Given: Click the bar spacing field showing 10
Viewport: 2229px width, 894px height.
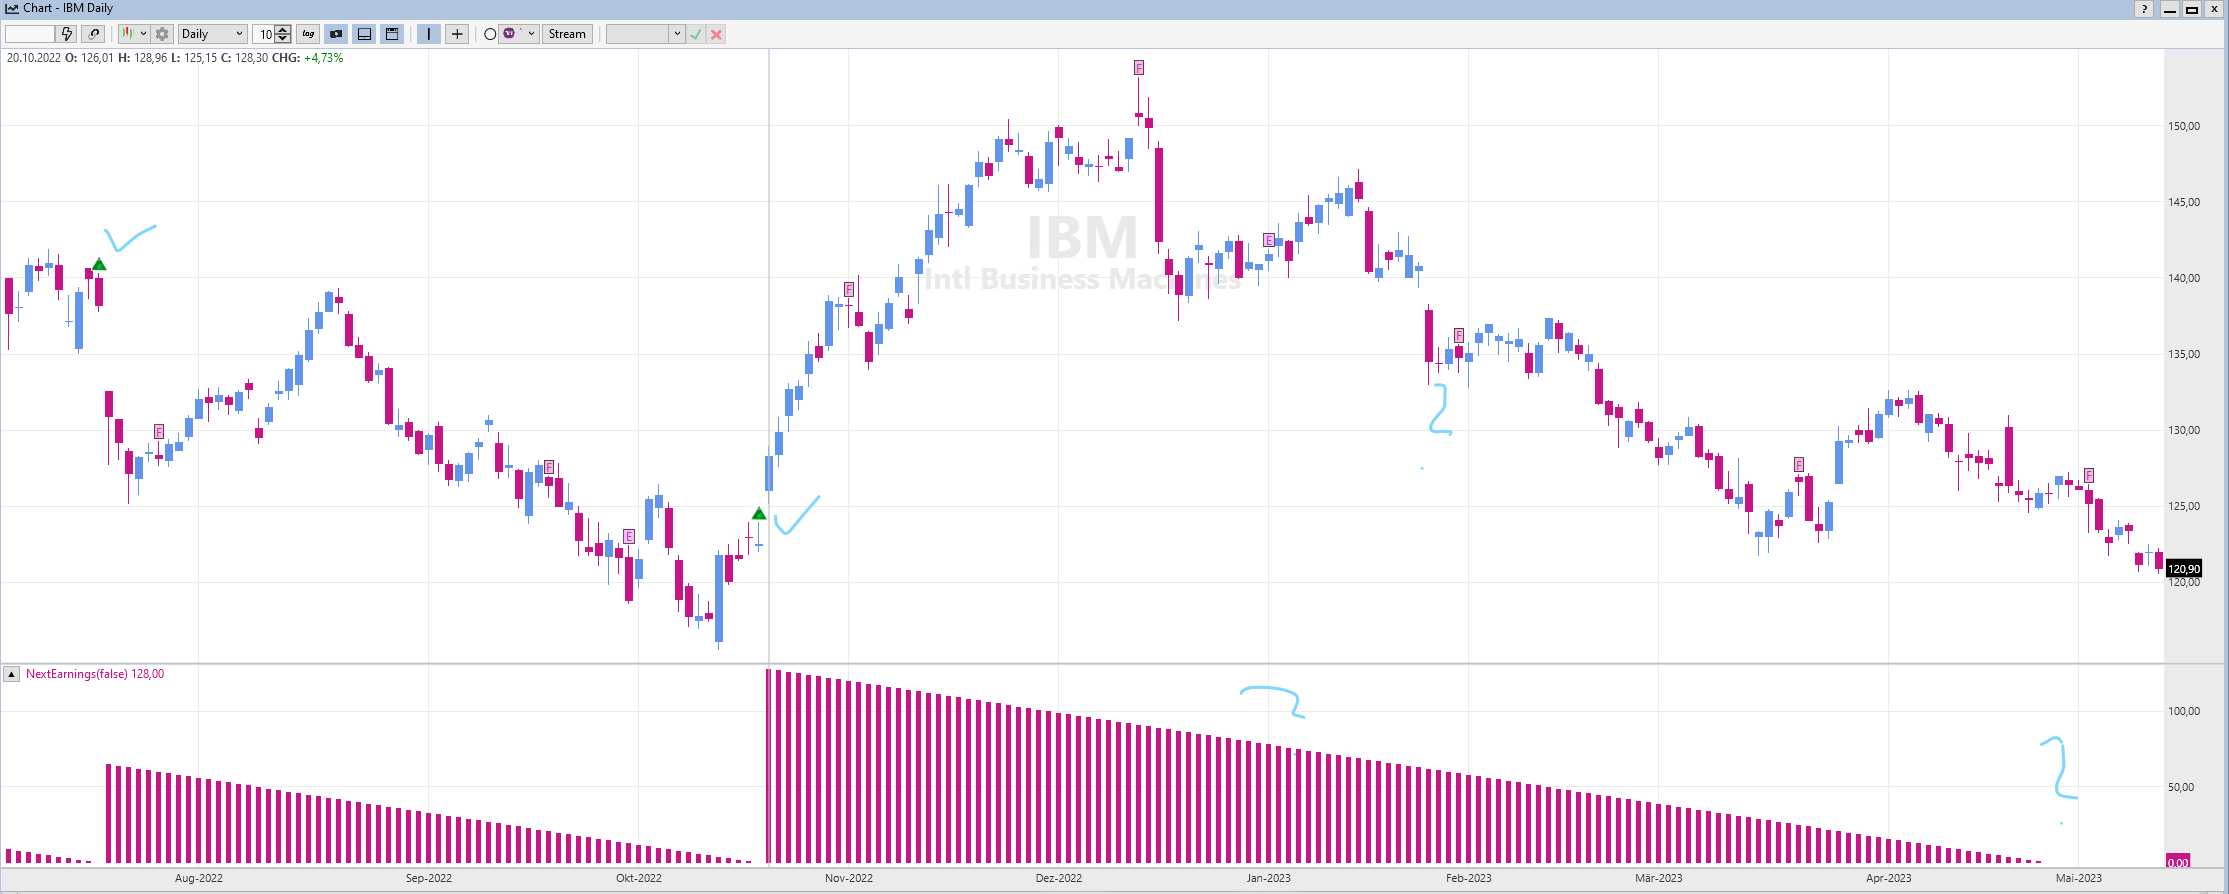Looking at the screenshot, I should (265, 34).
